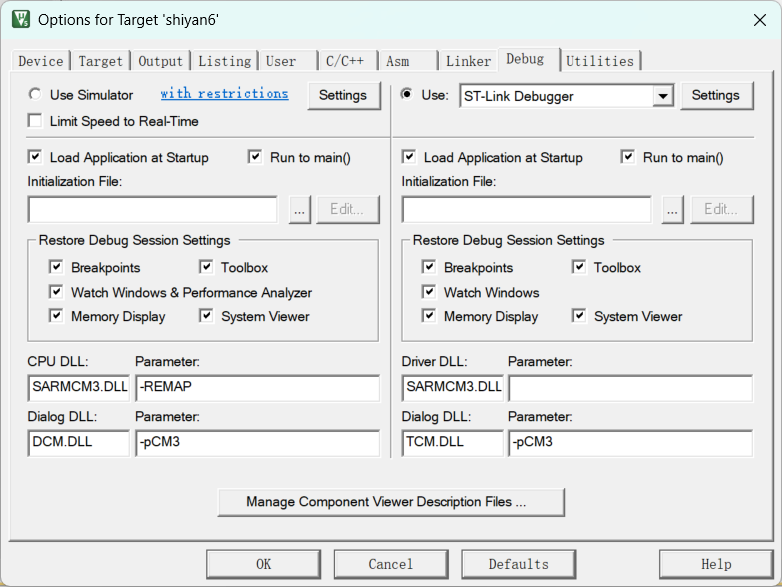Switch to the Target tab
This screenshot has width=782, height=587.
[100, 61]
